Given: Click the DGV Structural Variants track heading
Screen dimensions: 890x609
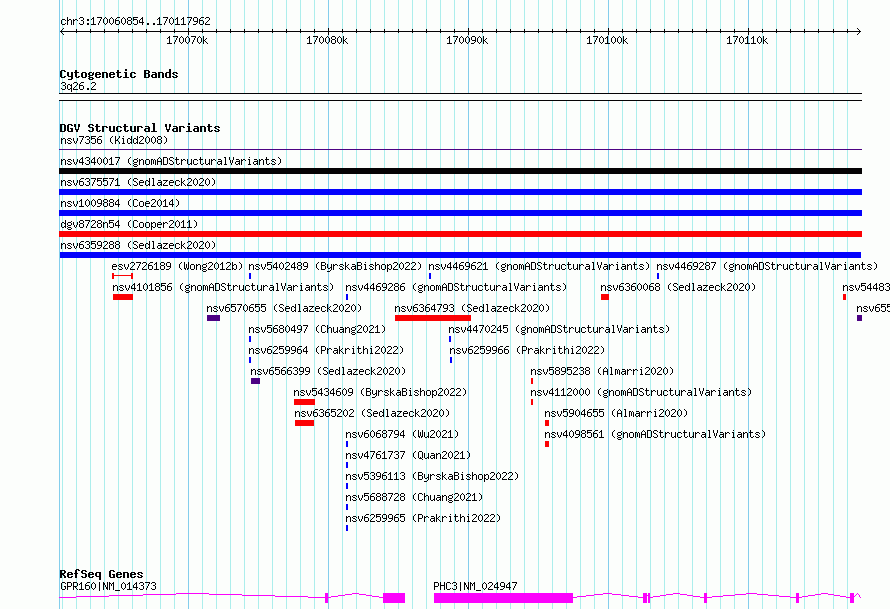Looking at the screenshot, I should (140, 128).
